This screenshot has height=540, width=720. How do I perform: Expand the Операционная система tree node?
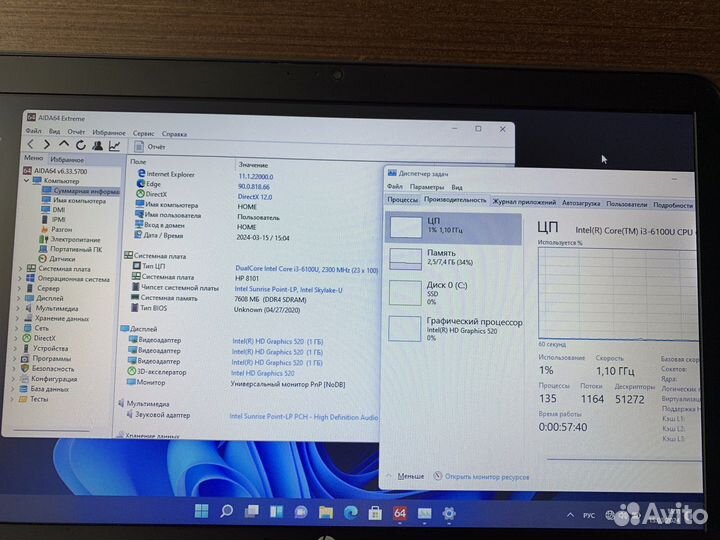click(20, 279)
